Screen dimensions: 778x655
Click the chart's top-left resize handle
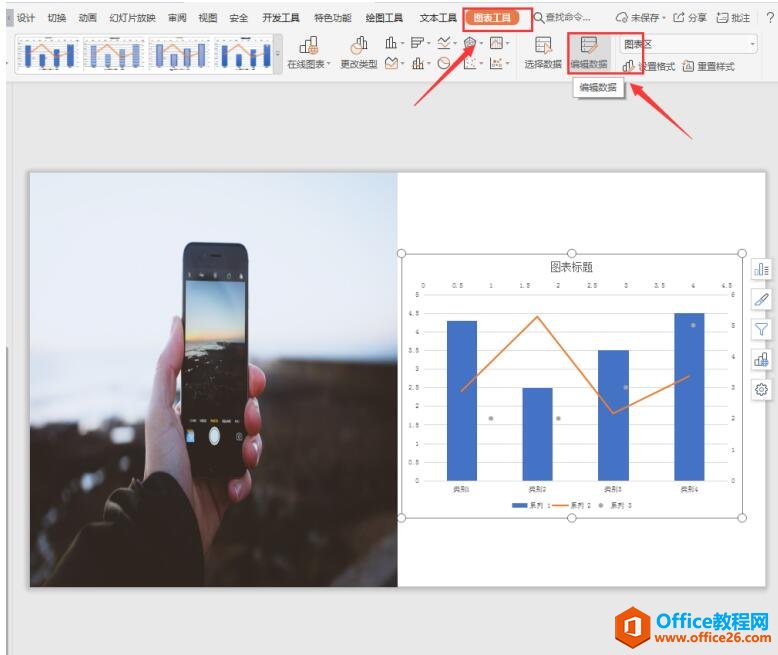point(401,253)
